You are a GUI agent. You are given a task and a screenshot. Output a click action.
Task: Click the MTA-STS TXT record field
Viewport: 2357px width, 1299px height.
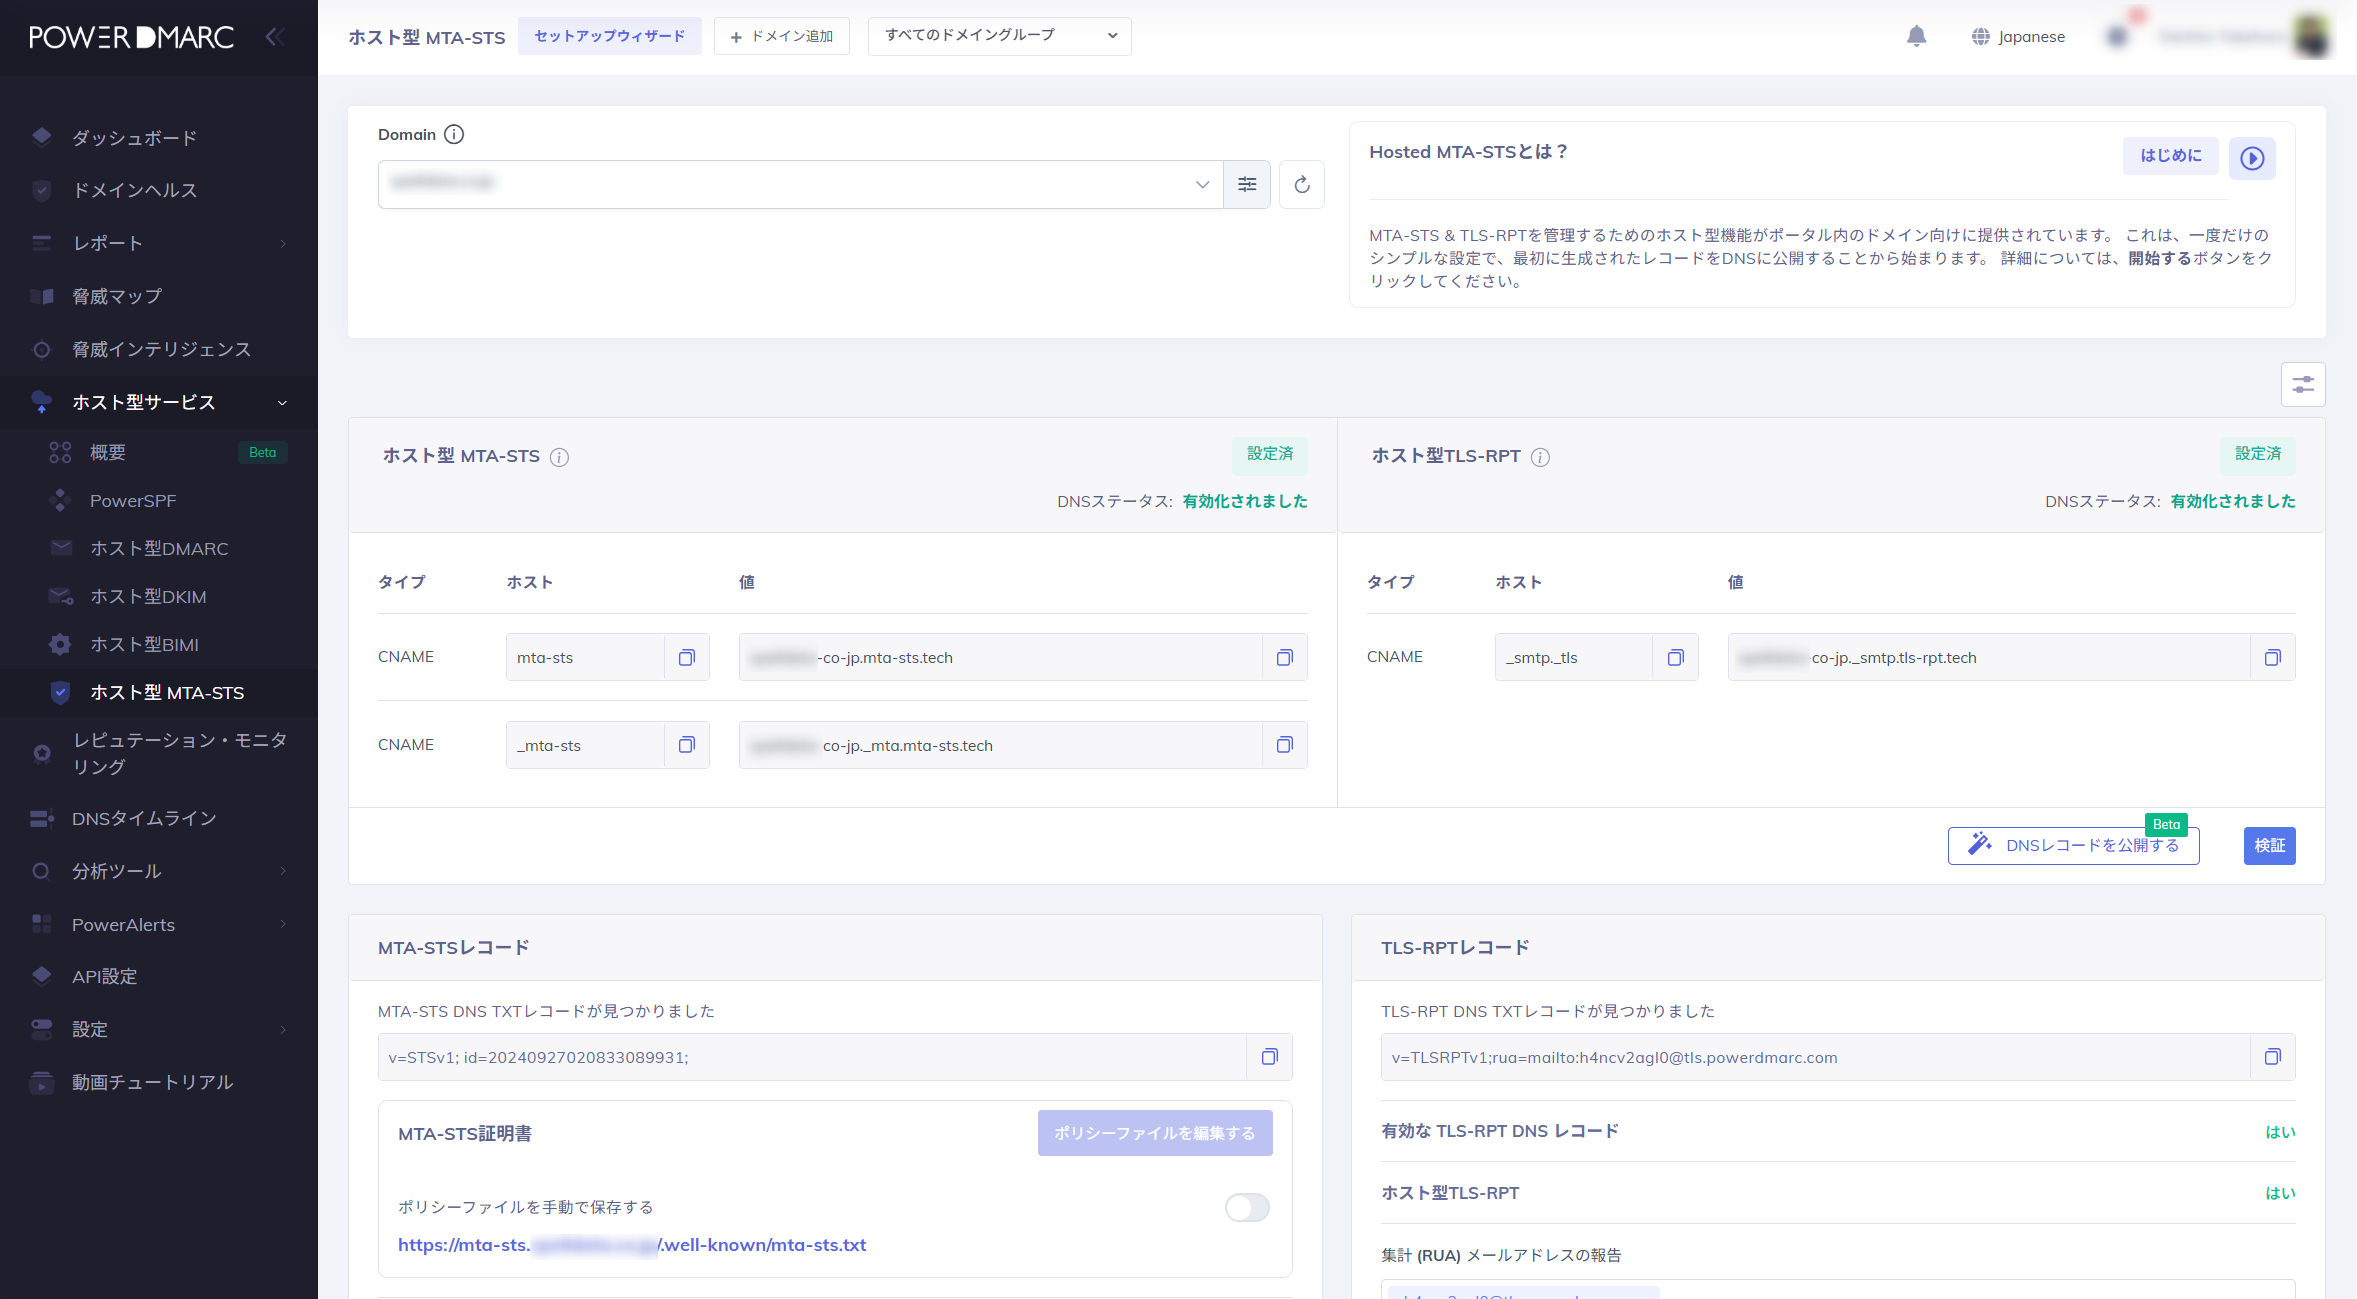click(810, 1057)
